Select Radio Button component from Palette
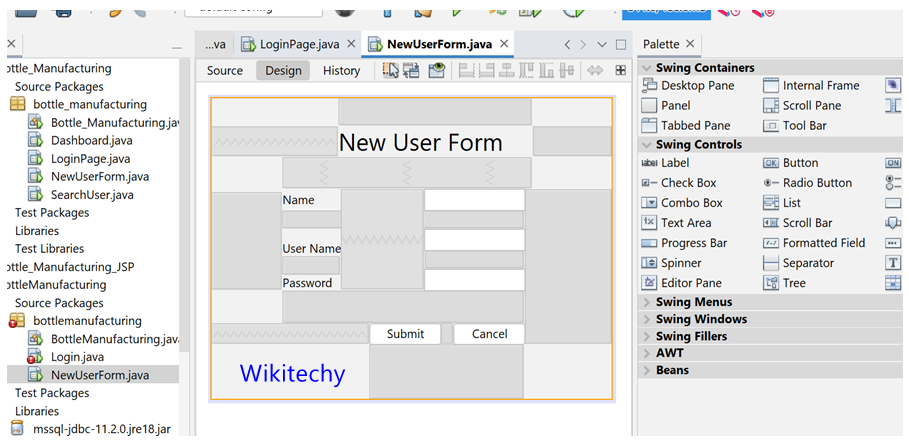Viewport: 909px width, 445px height. [817, 183]
